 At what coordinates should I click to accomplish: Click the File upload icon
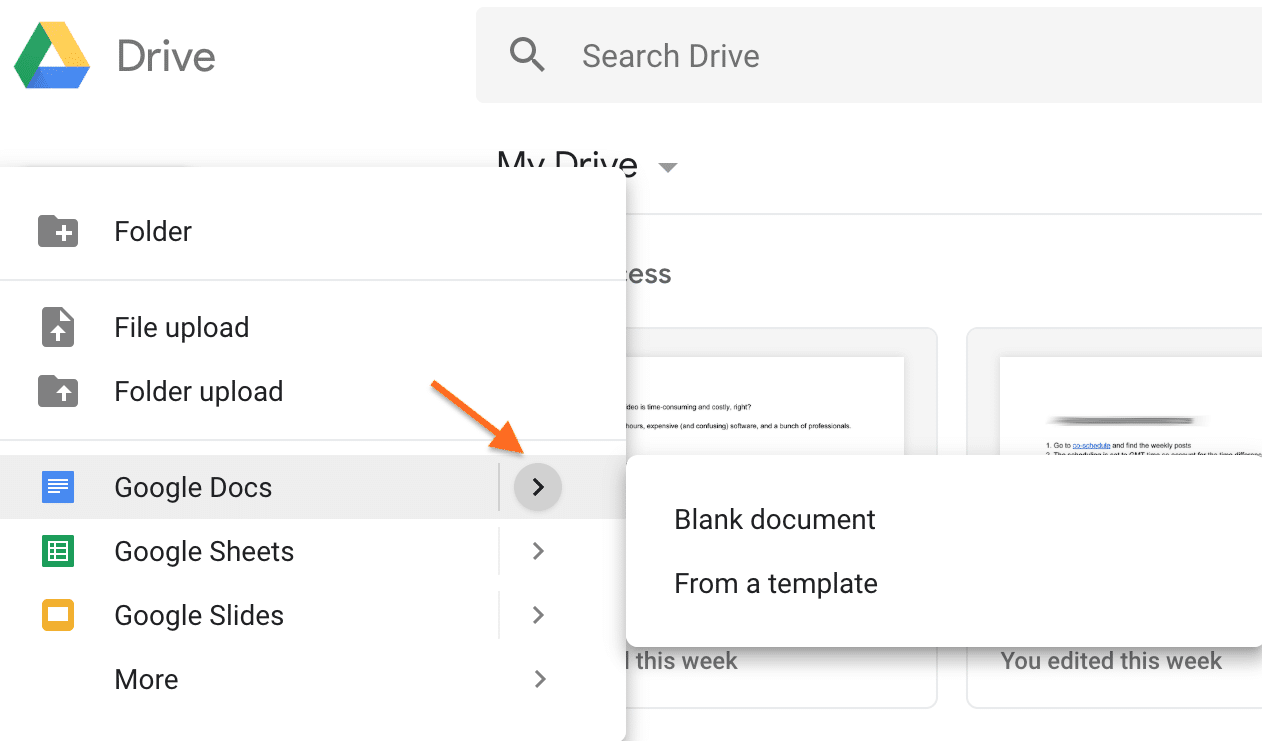pos(58,327)
